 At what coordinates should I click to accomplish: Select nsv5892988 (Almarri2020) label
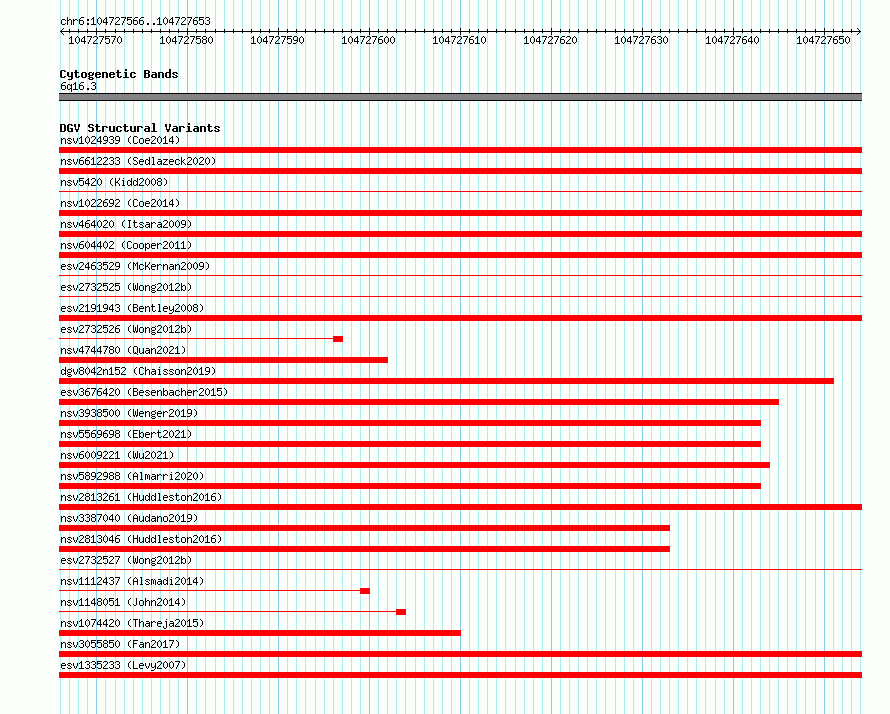(x=132, y=476)
